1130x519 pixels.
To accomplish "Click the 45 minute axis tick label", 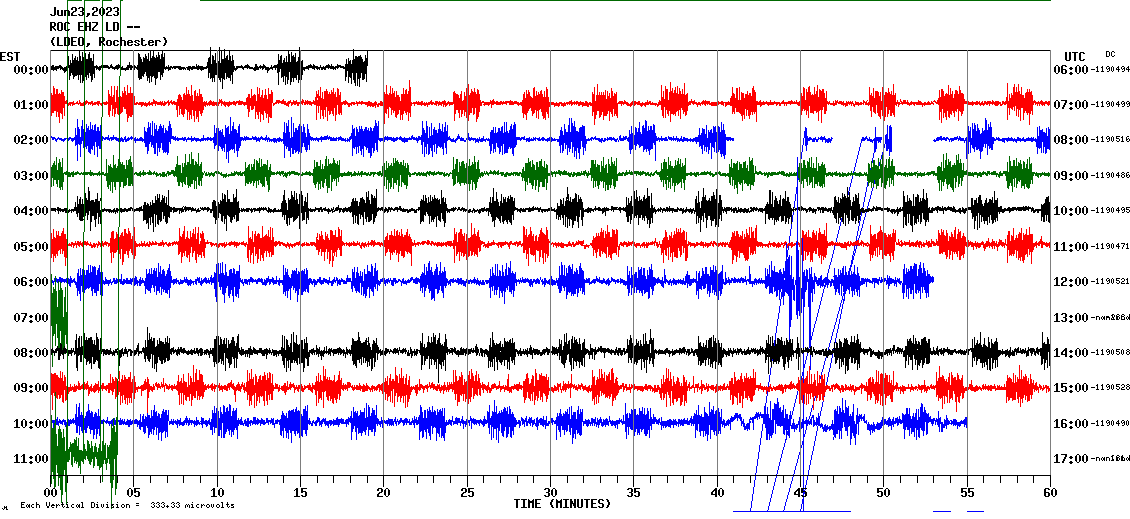I will [x=800, y=493].
